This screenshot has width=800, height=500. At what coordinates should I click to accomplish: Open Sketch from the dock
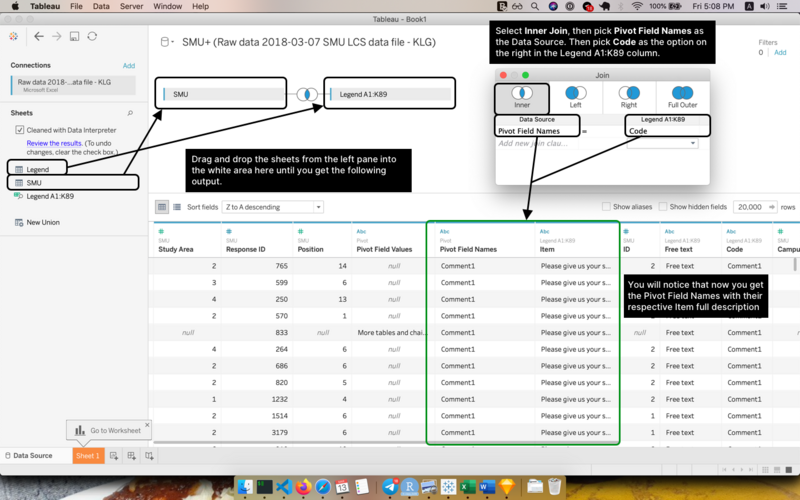tap(507, 487)
